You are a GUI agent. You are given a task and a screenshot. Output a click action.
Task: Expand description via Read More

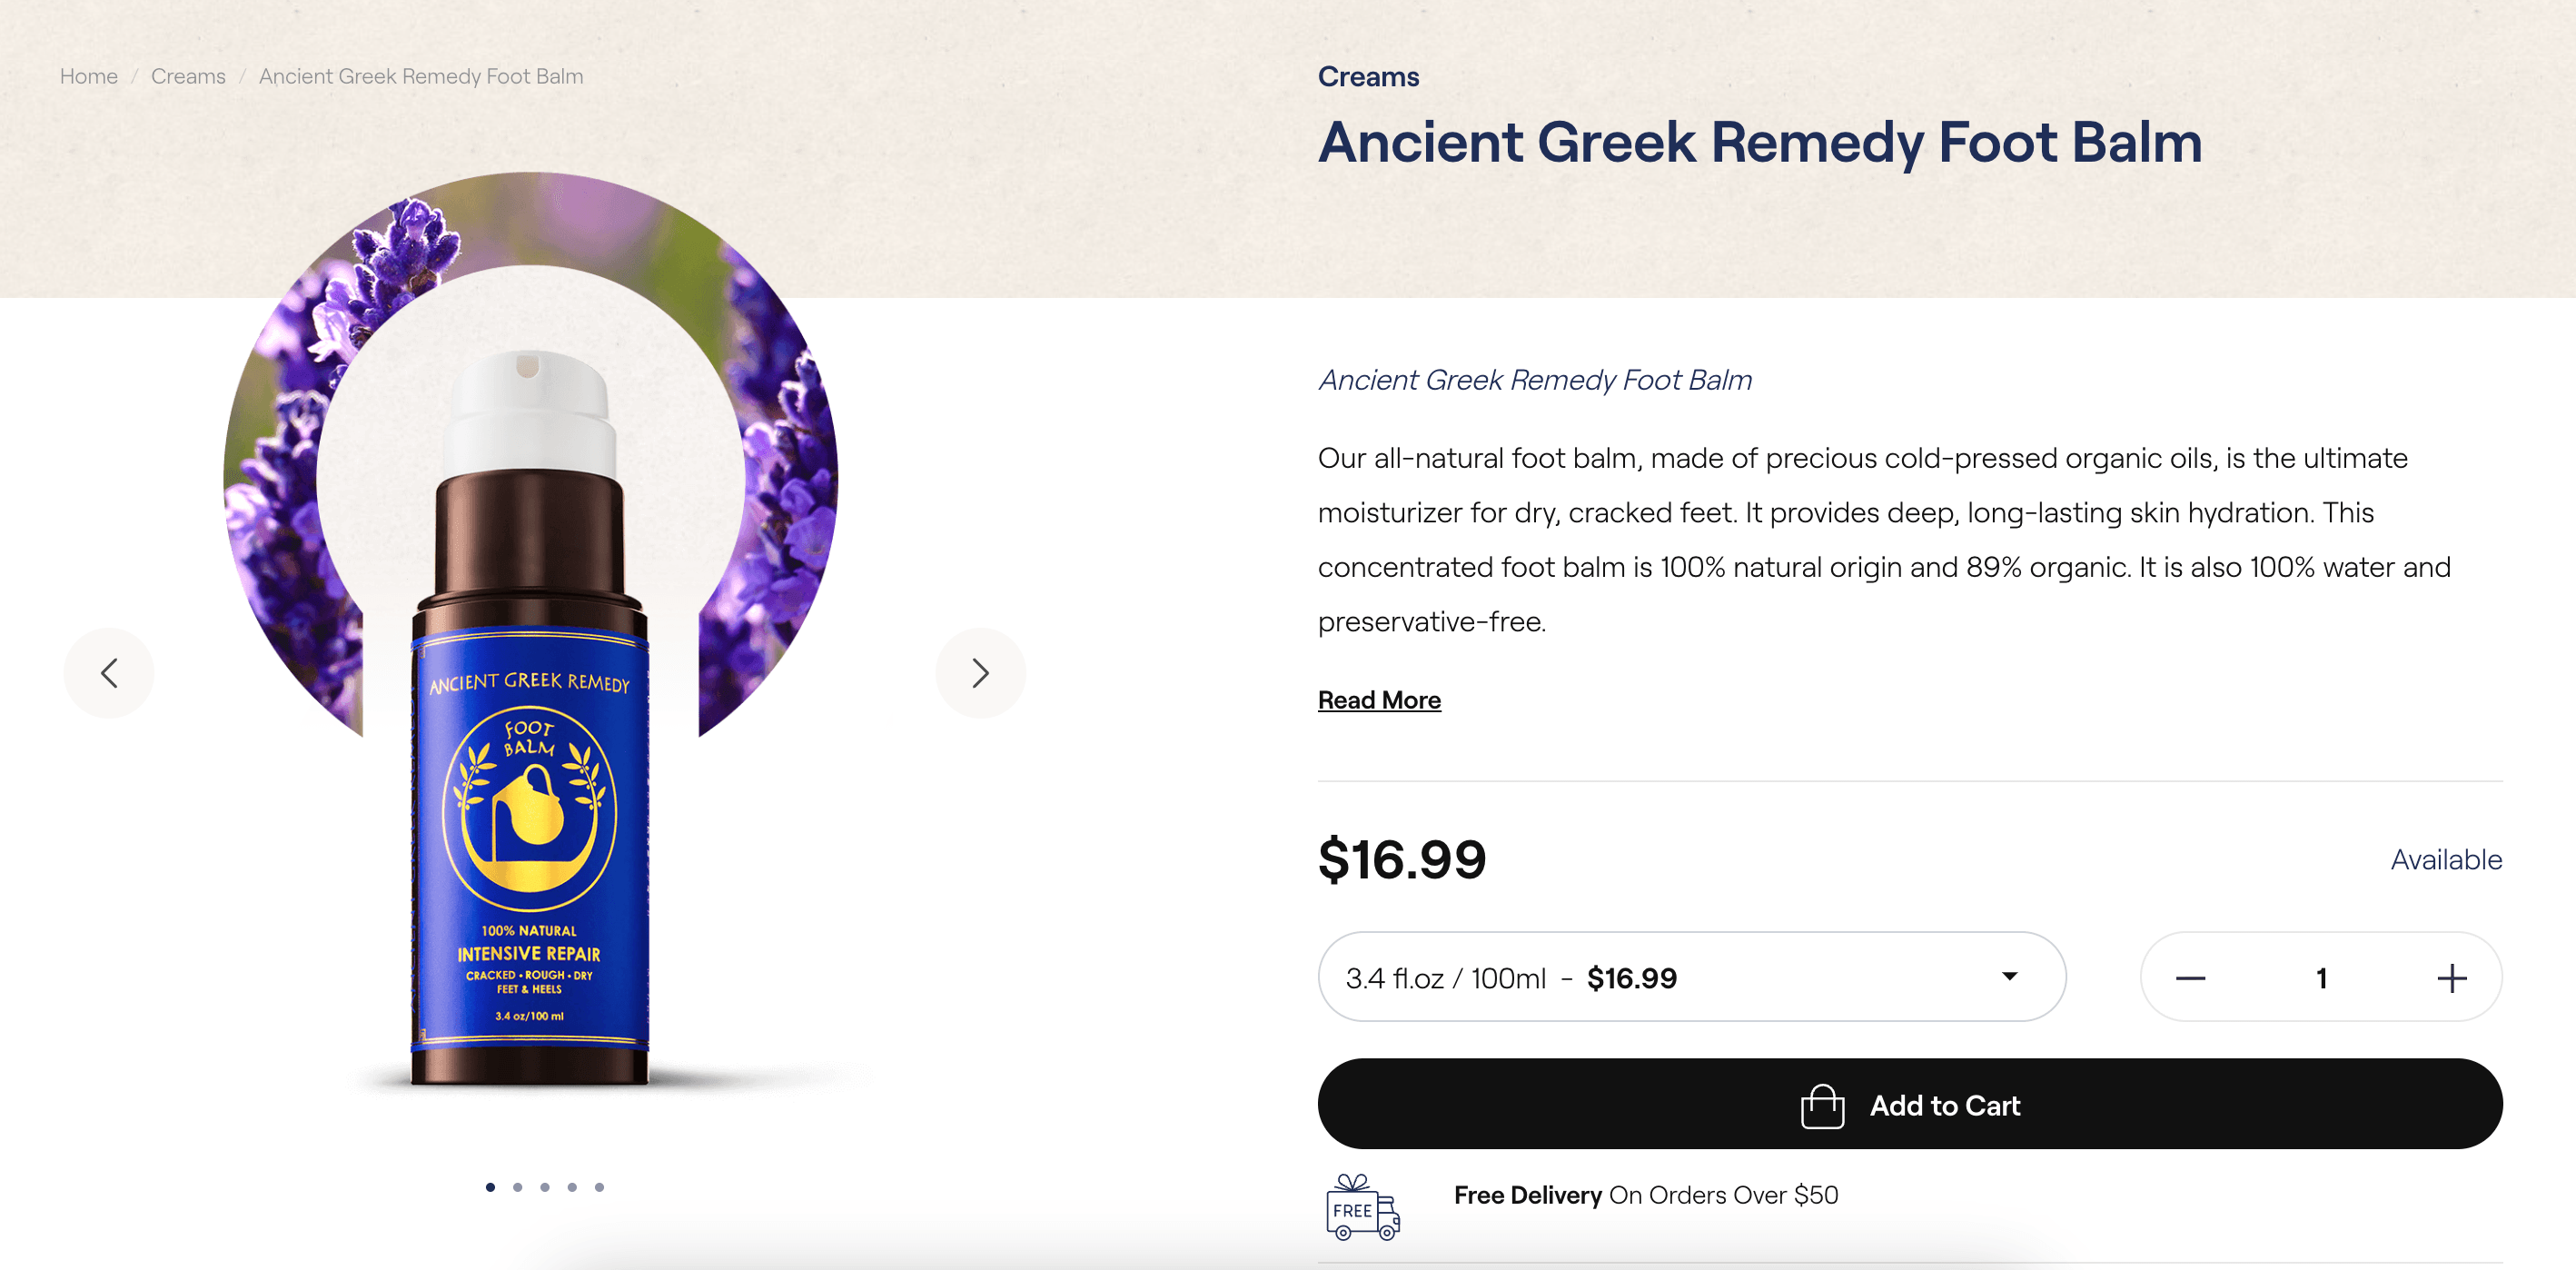(x=1379, y=700)
